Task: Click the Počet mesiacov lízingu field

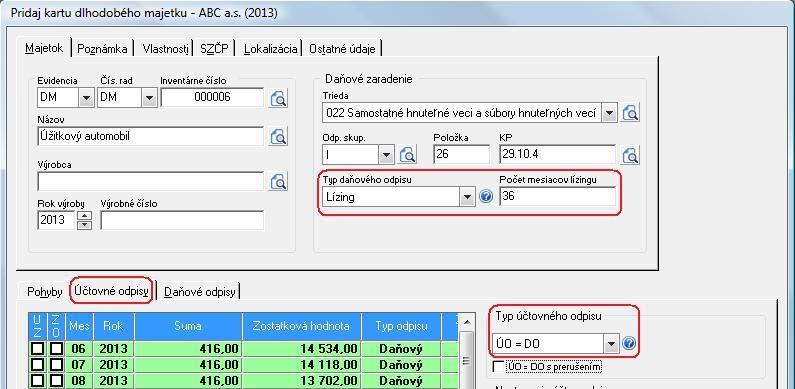Action: click(x=557, y=196)
